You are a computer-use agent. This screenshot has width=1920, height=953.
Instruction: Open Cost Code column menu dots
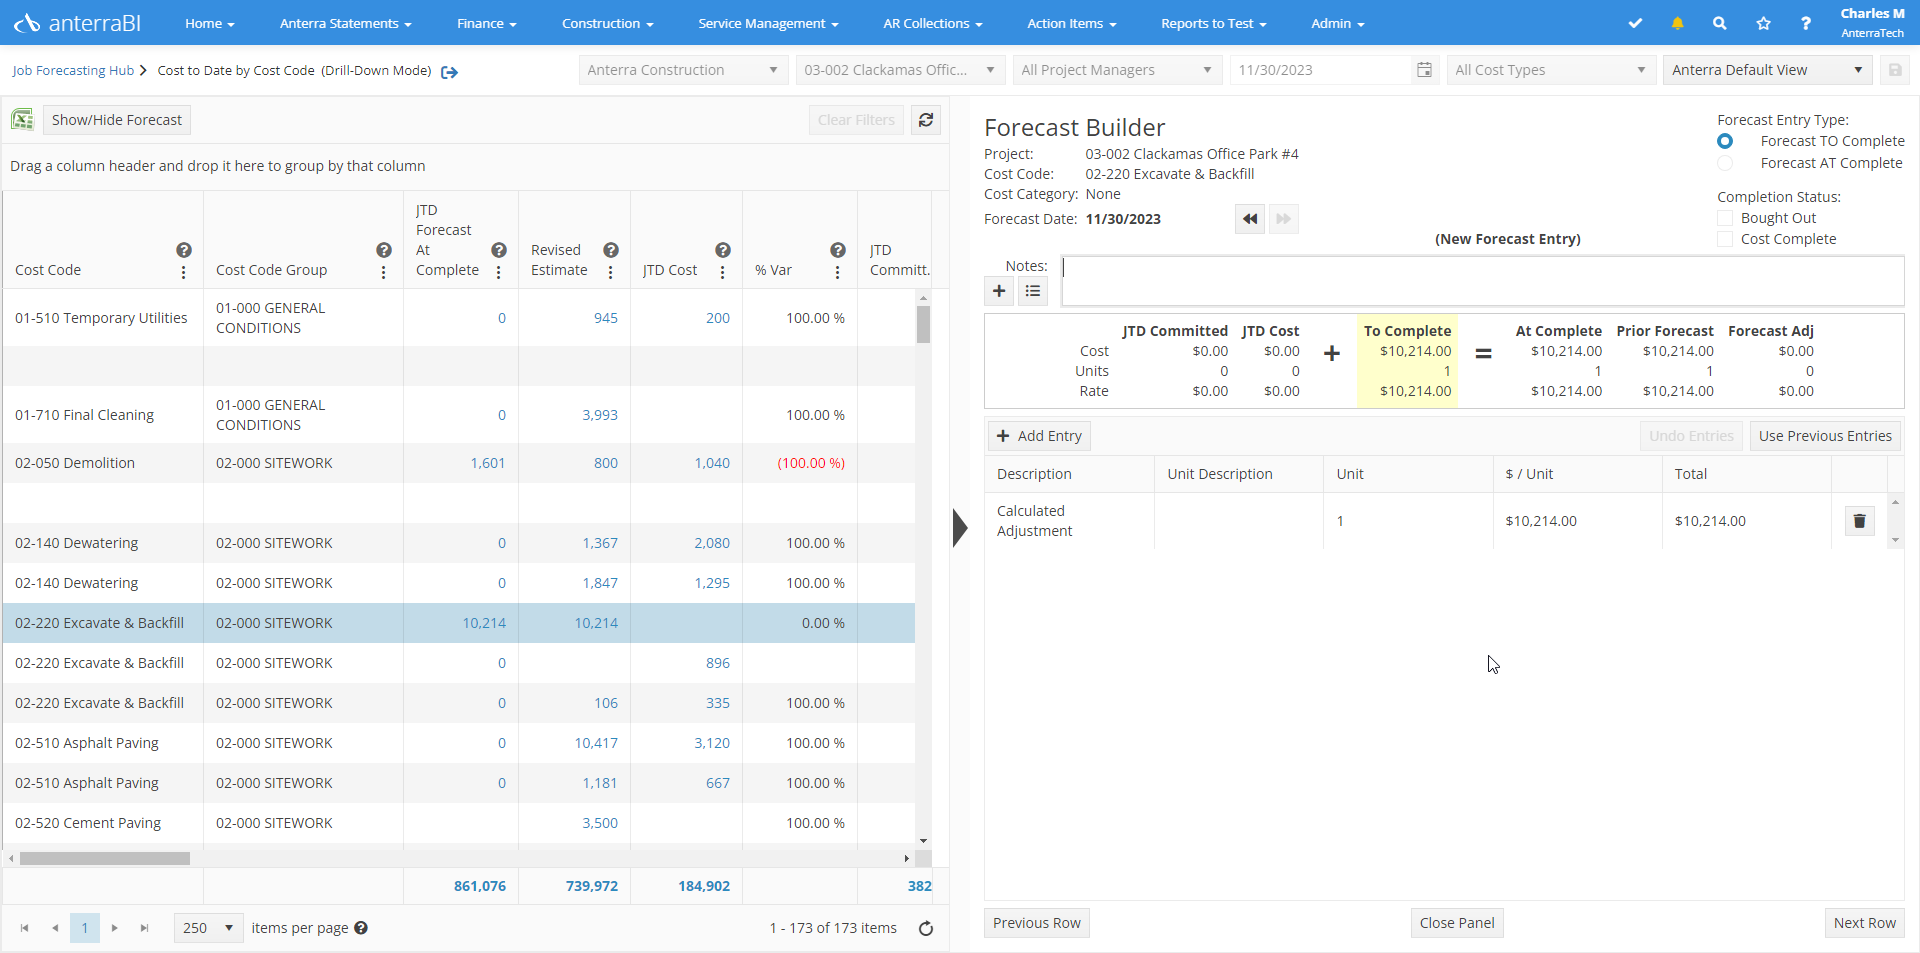coord(183,272)
